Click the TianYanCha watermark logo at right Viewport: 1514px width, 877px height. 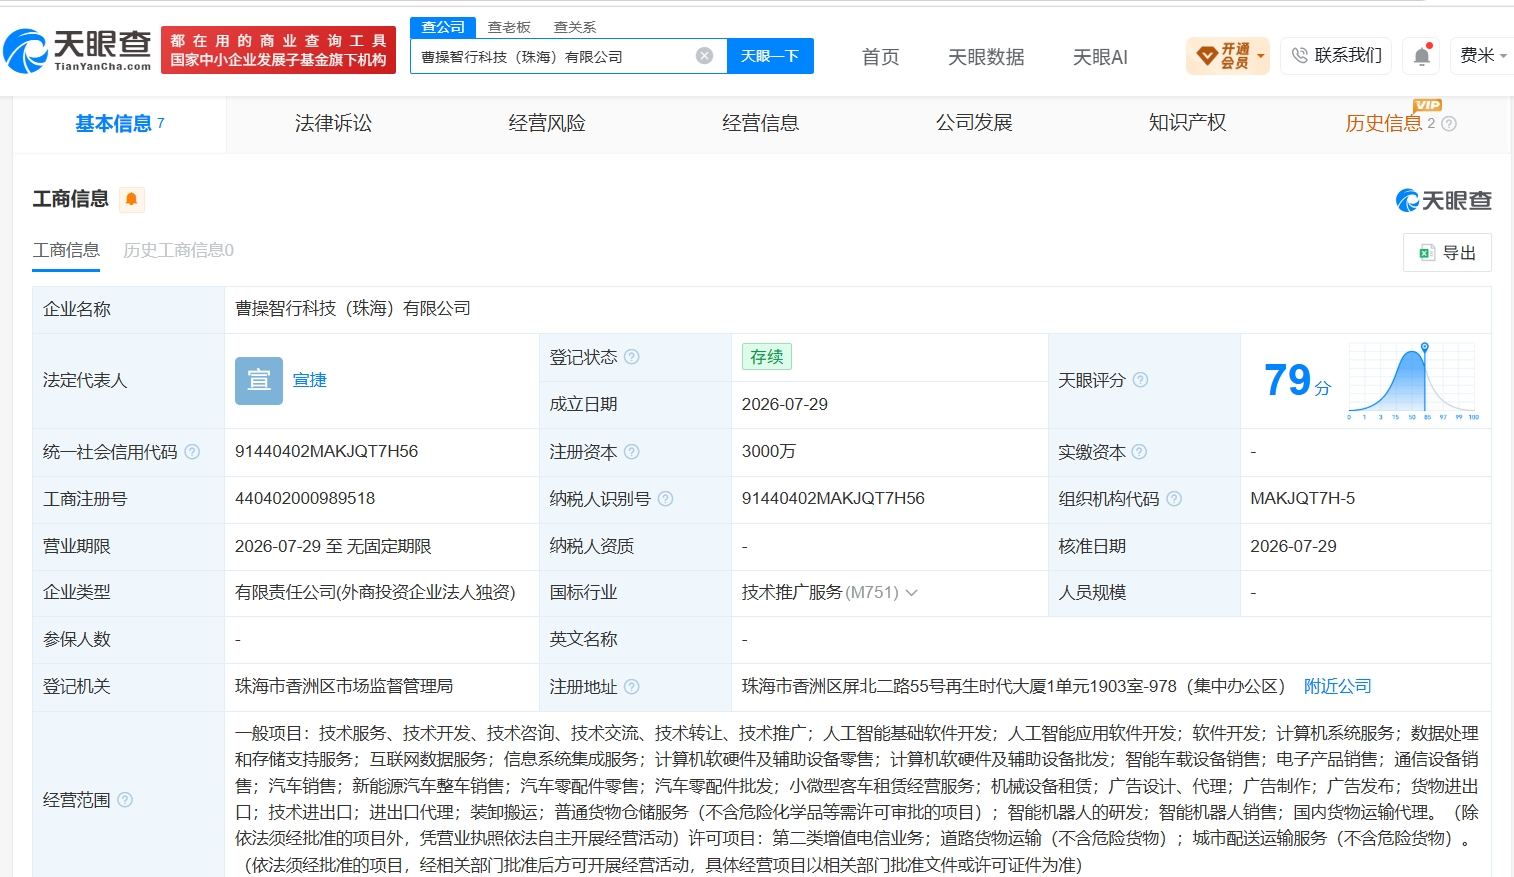pos(1443,200)
